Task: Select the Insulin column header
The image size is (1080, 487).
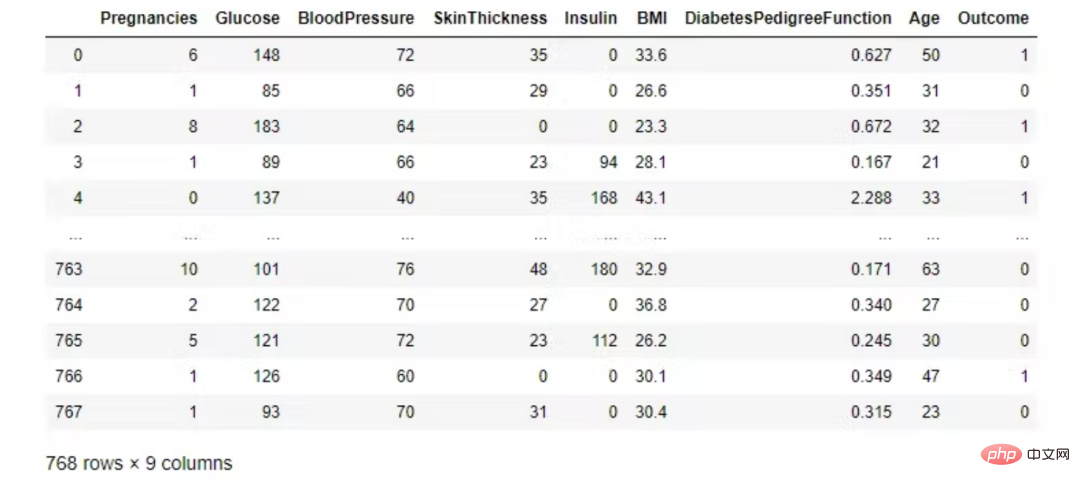Action: [591, 19]
